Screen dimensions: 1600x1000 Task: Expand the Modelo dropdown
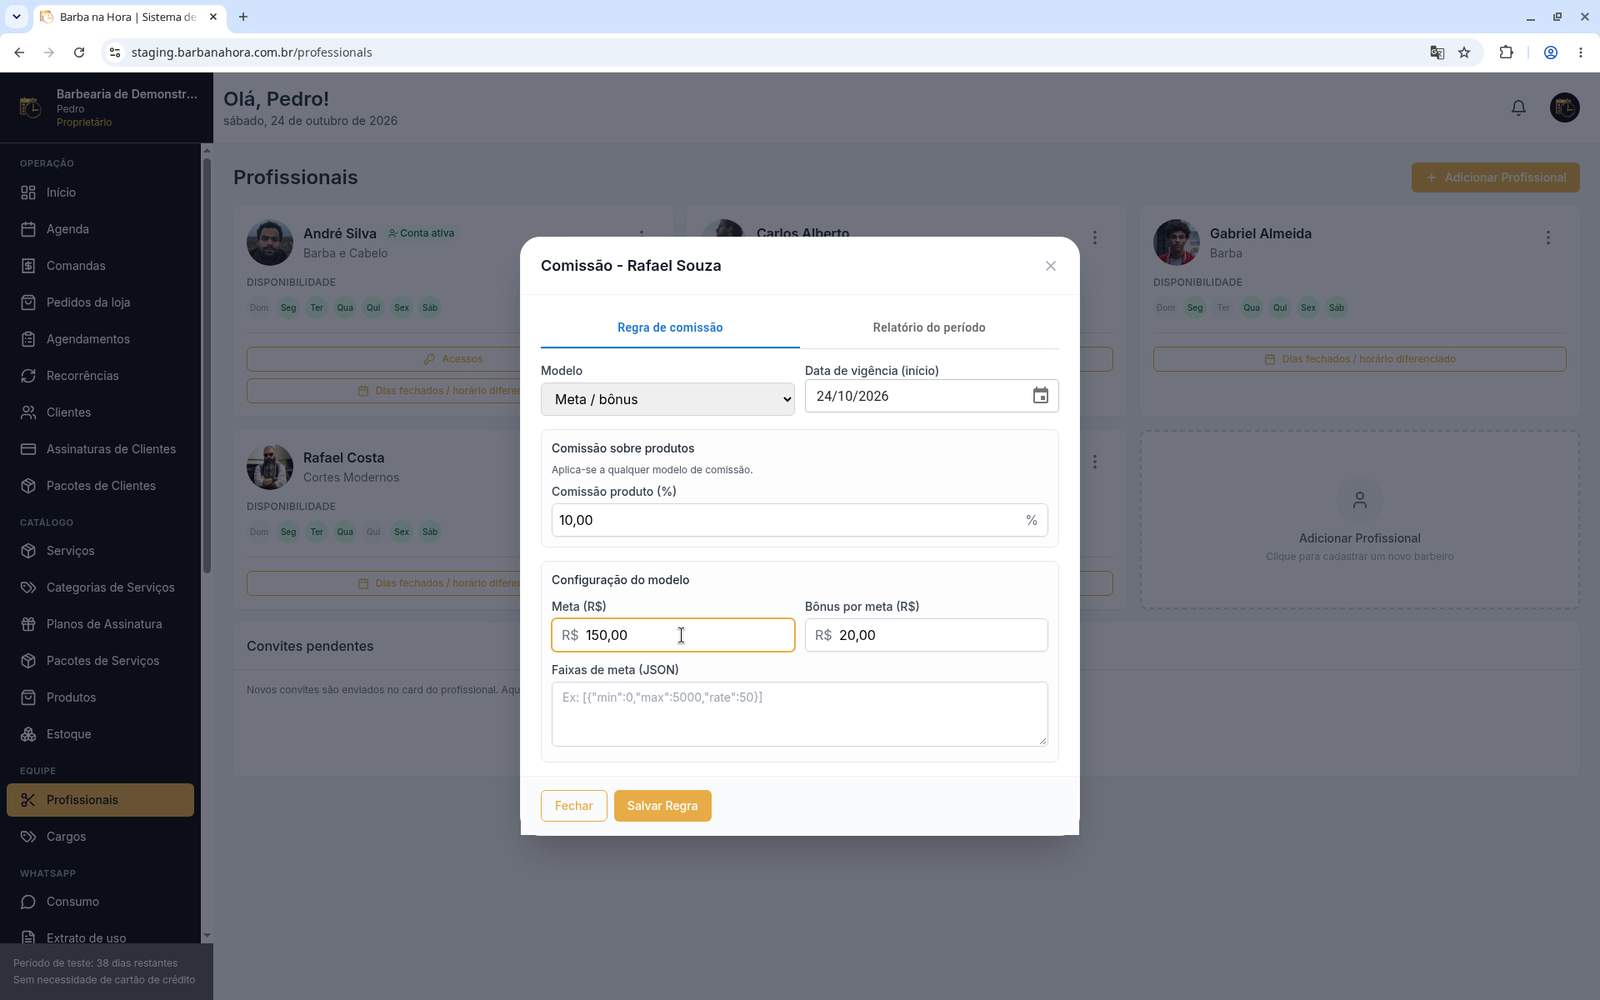pyautogui.click(x=667, y=399)
